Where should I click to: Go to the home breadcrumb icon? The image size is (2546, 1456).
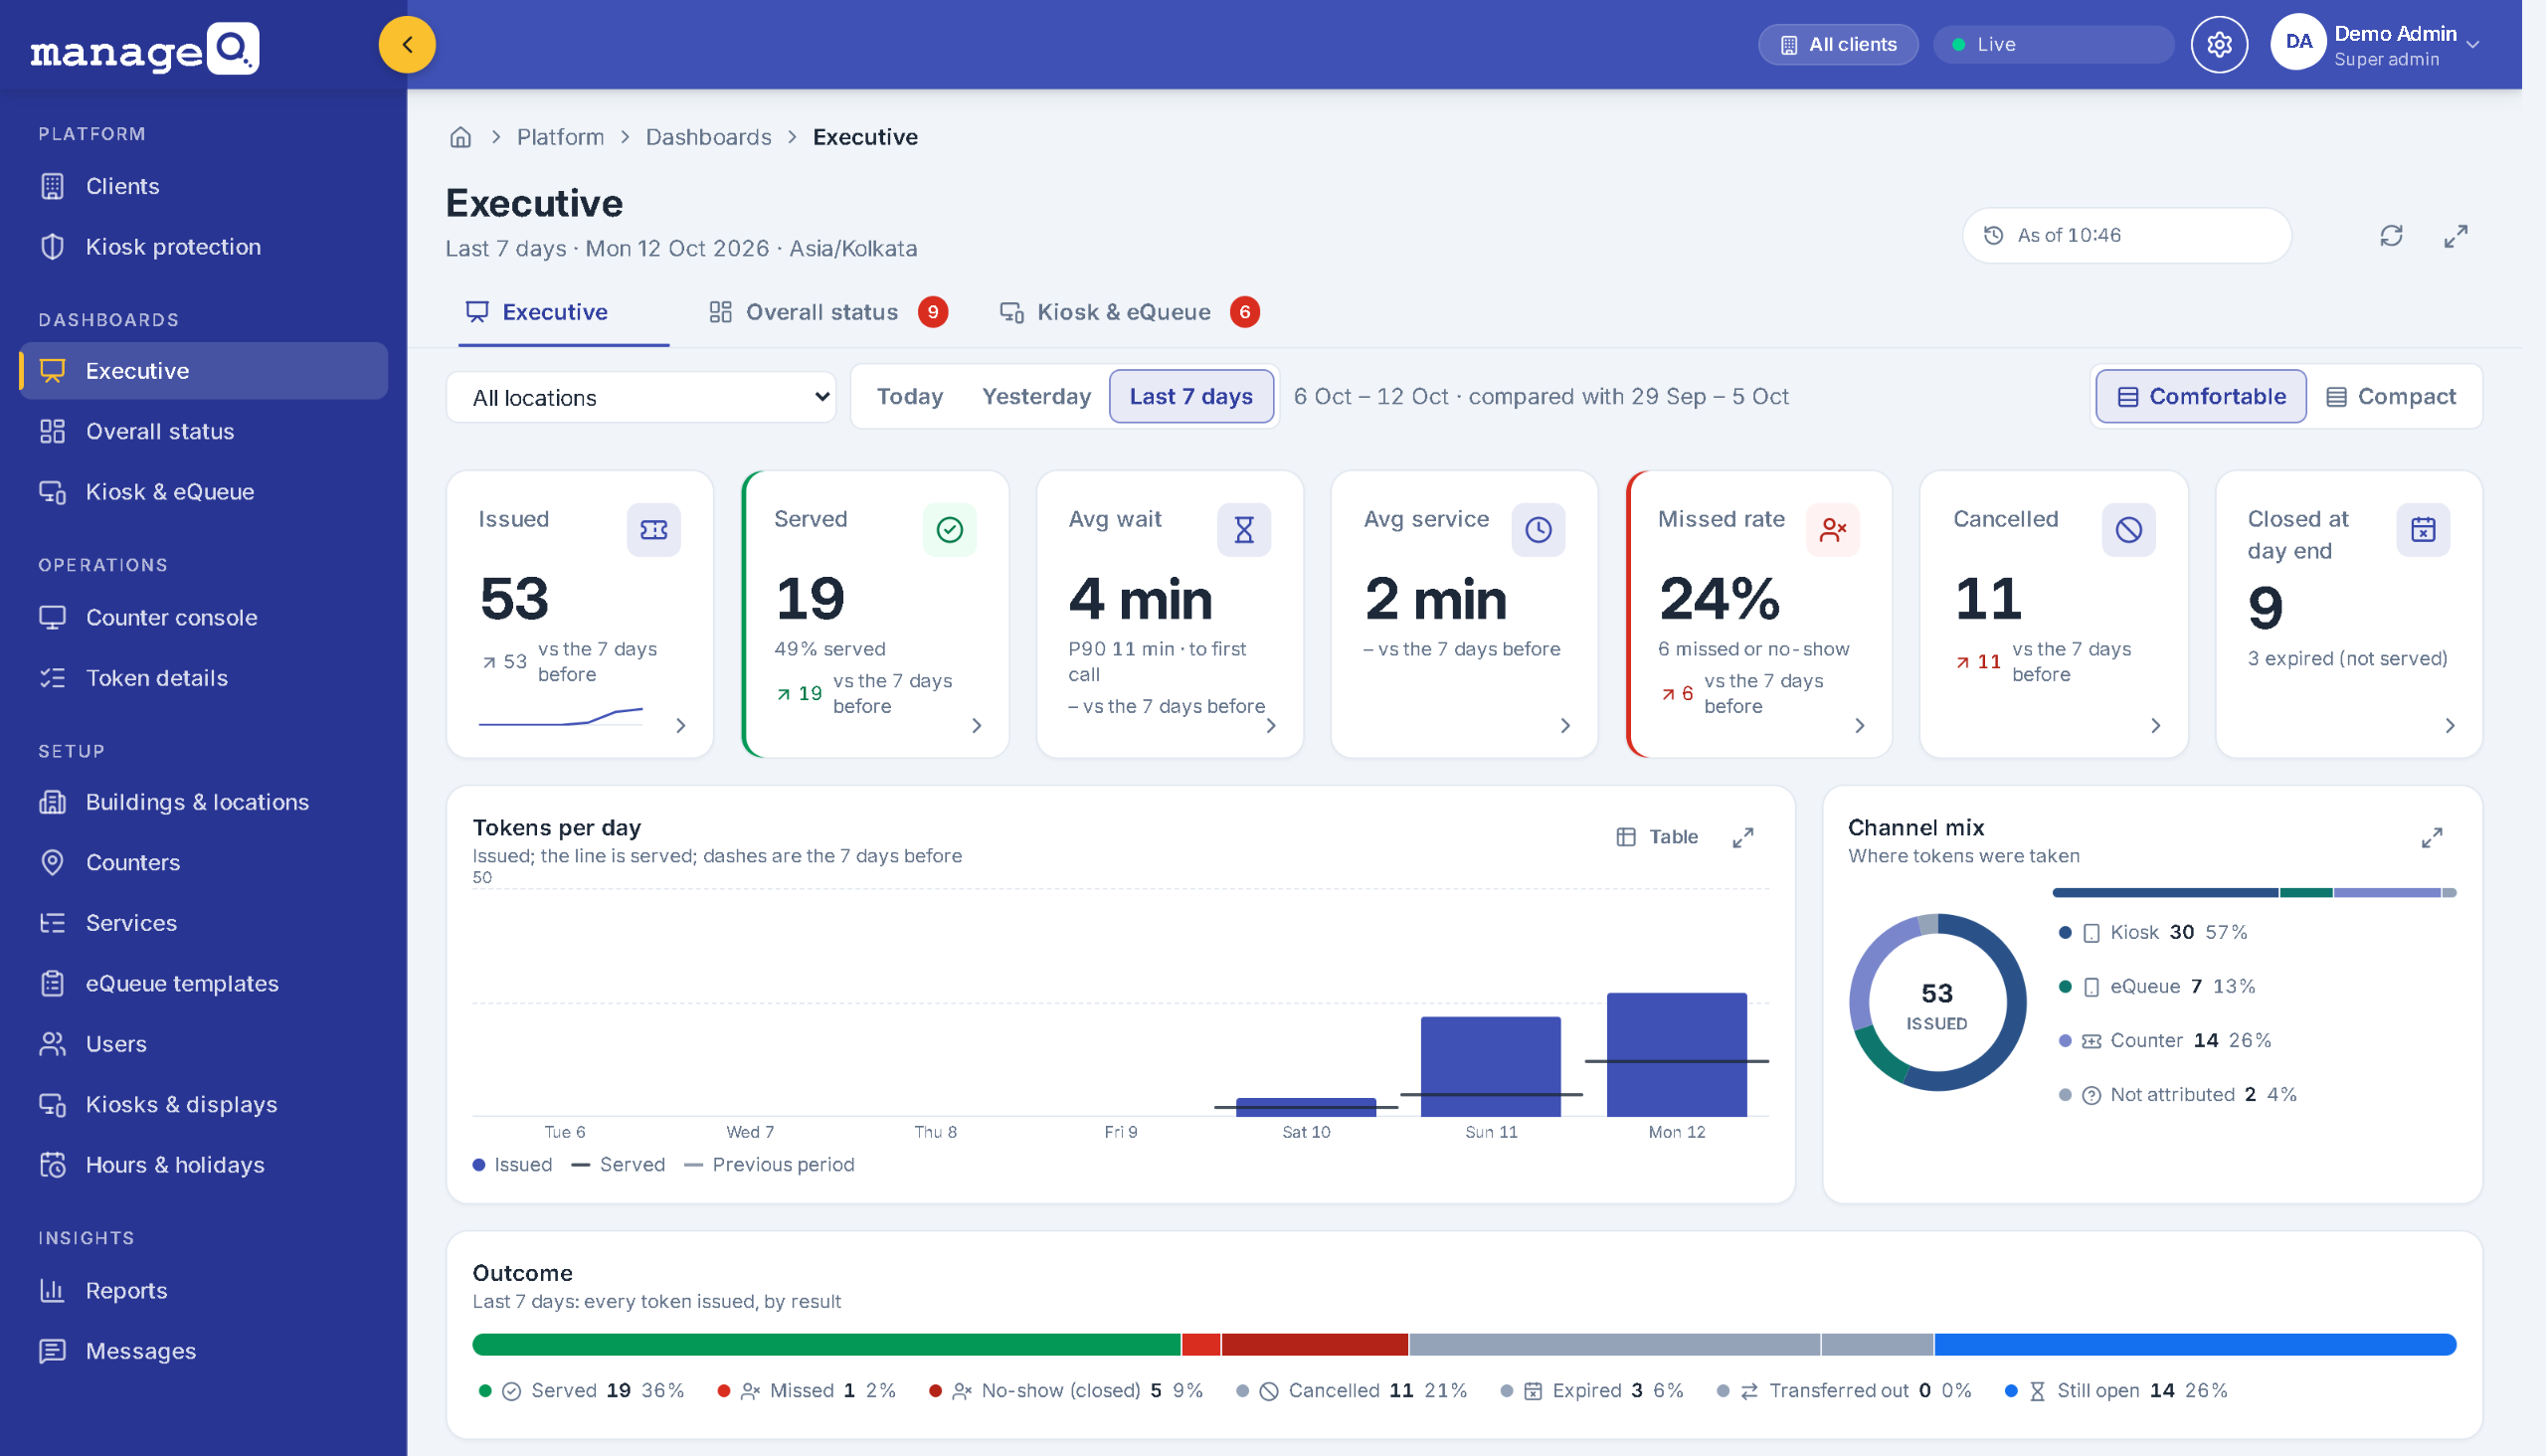(460, 137)
